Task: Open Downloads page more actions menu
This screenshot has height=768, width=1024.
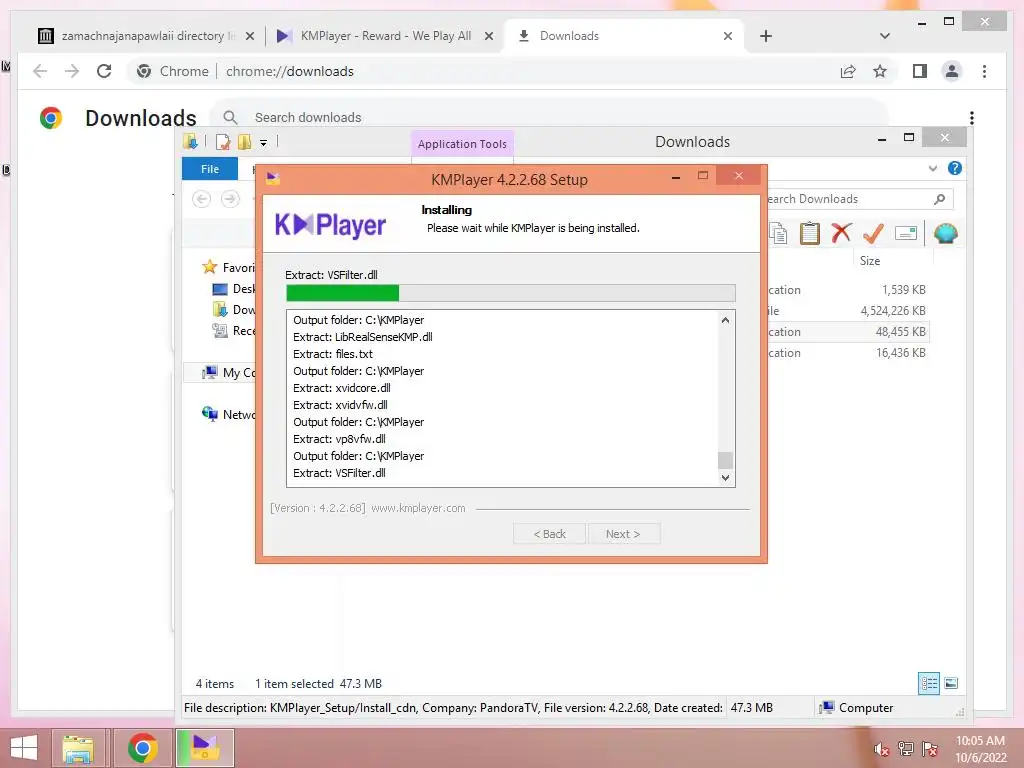Action: coord(972,118)
